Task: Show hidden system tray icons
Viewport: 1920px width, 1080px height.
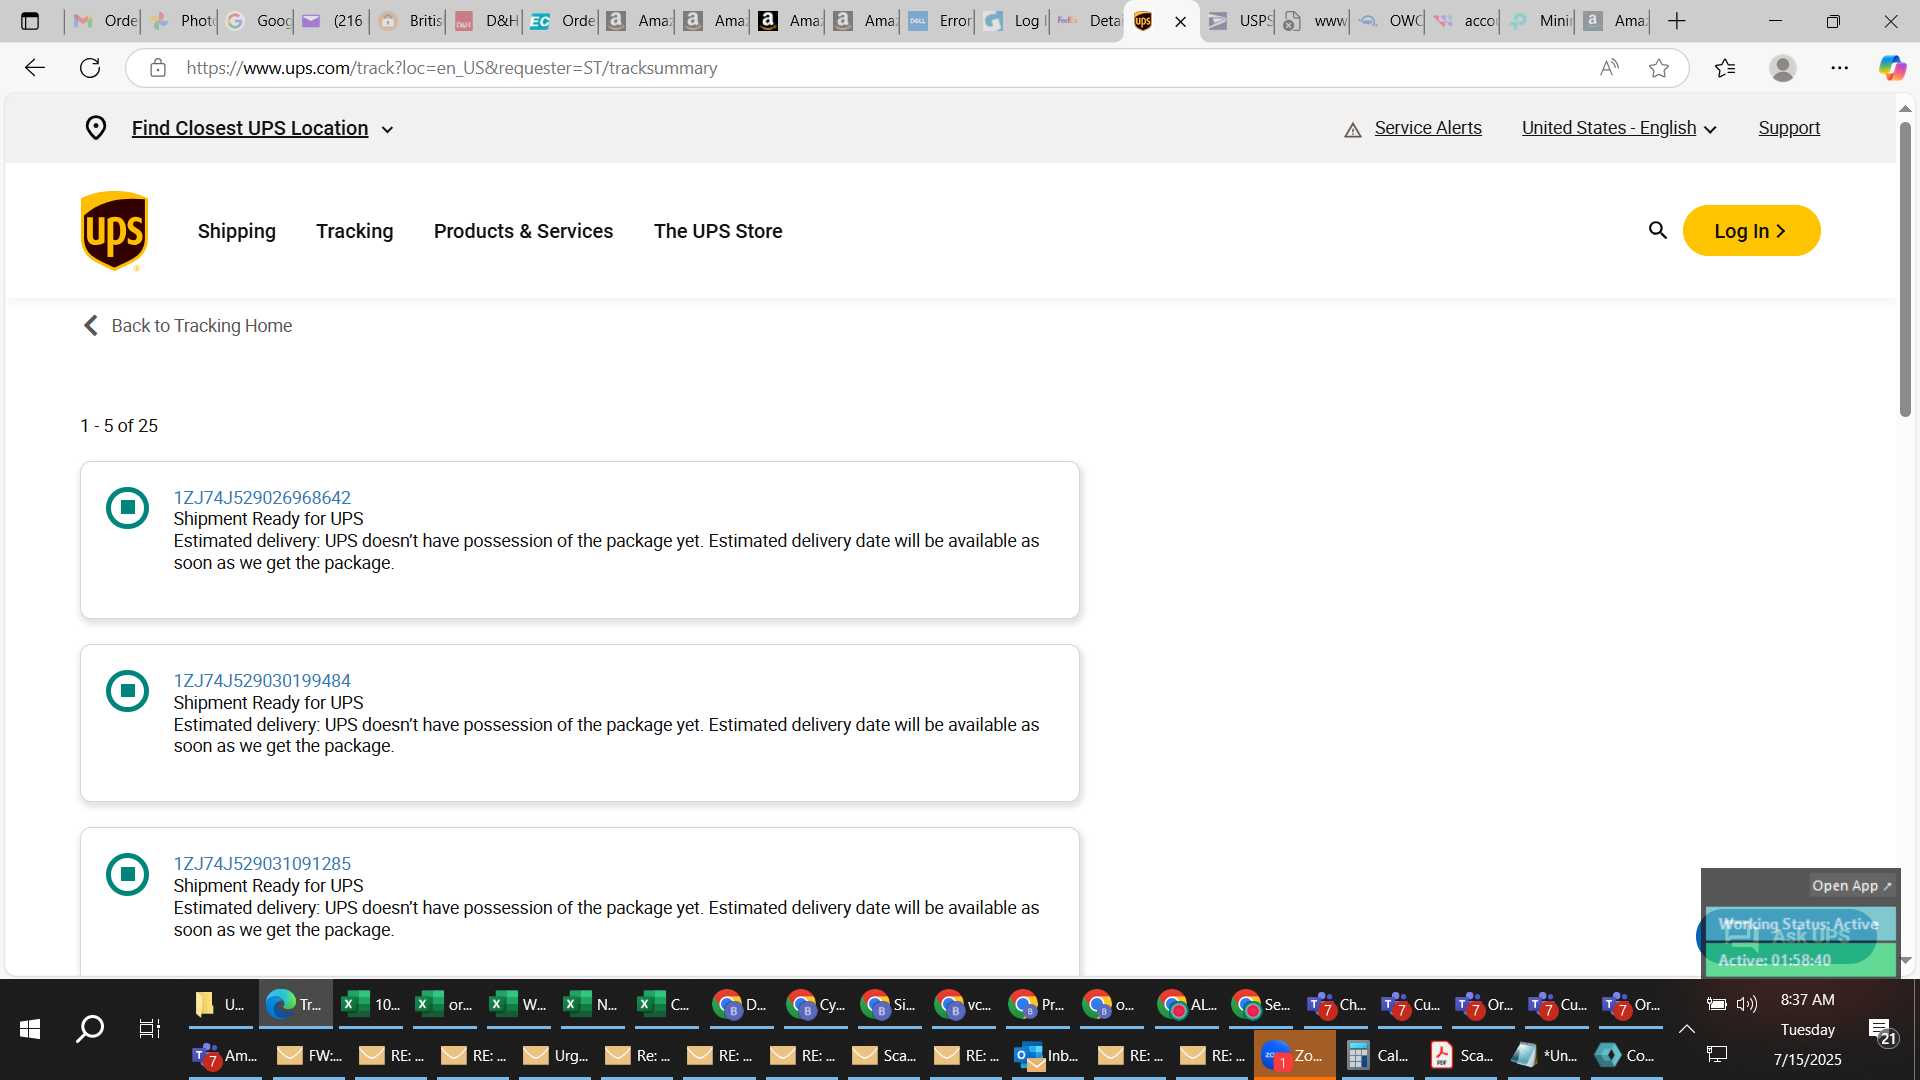Action: pos(1686,1029)
